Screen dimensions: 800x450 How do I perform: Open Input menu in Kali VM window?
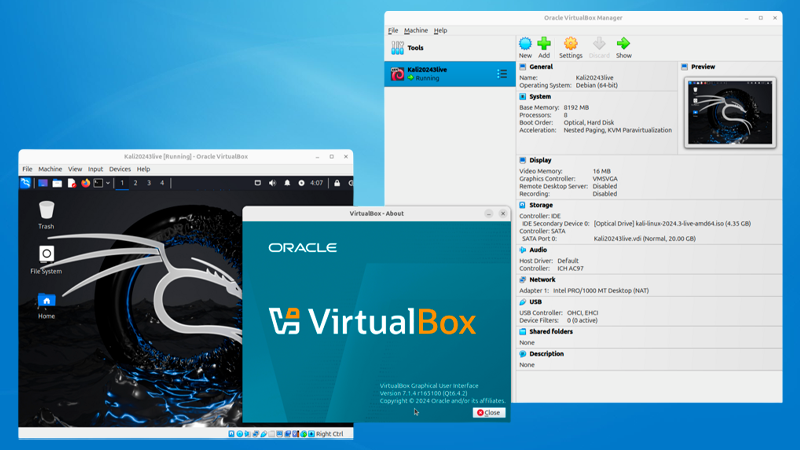95,169
